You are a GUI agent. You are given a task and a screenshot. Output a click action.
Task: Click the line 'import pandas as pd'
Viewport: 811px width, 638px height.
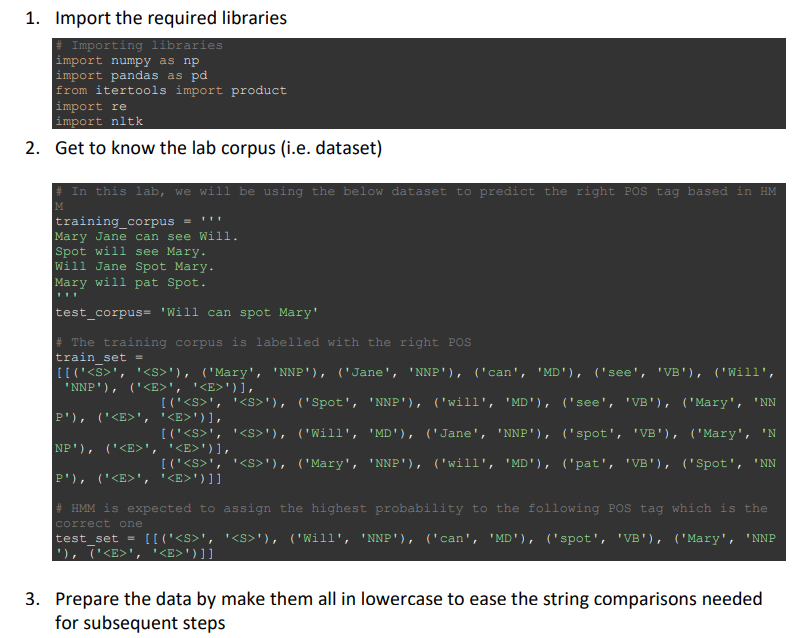(131, 75)
